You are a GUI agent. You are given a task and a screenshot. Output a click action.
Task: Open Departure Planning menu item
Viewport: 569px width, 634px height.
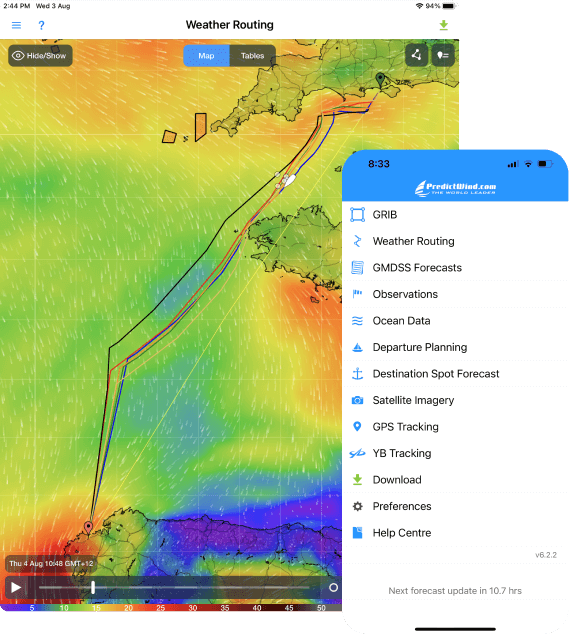[455, 347]
